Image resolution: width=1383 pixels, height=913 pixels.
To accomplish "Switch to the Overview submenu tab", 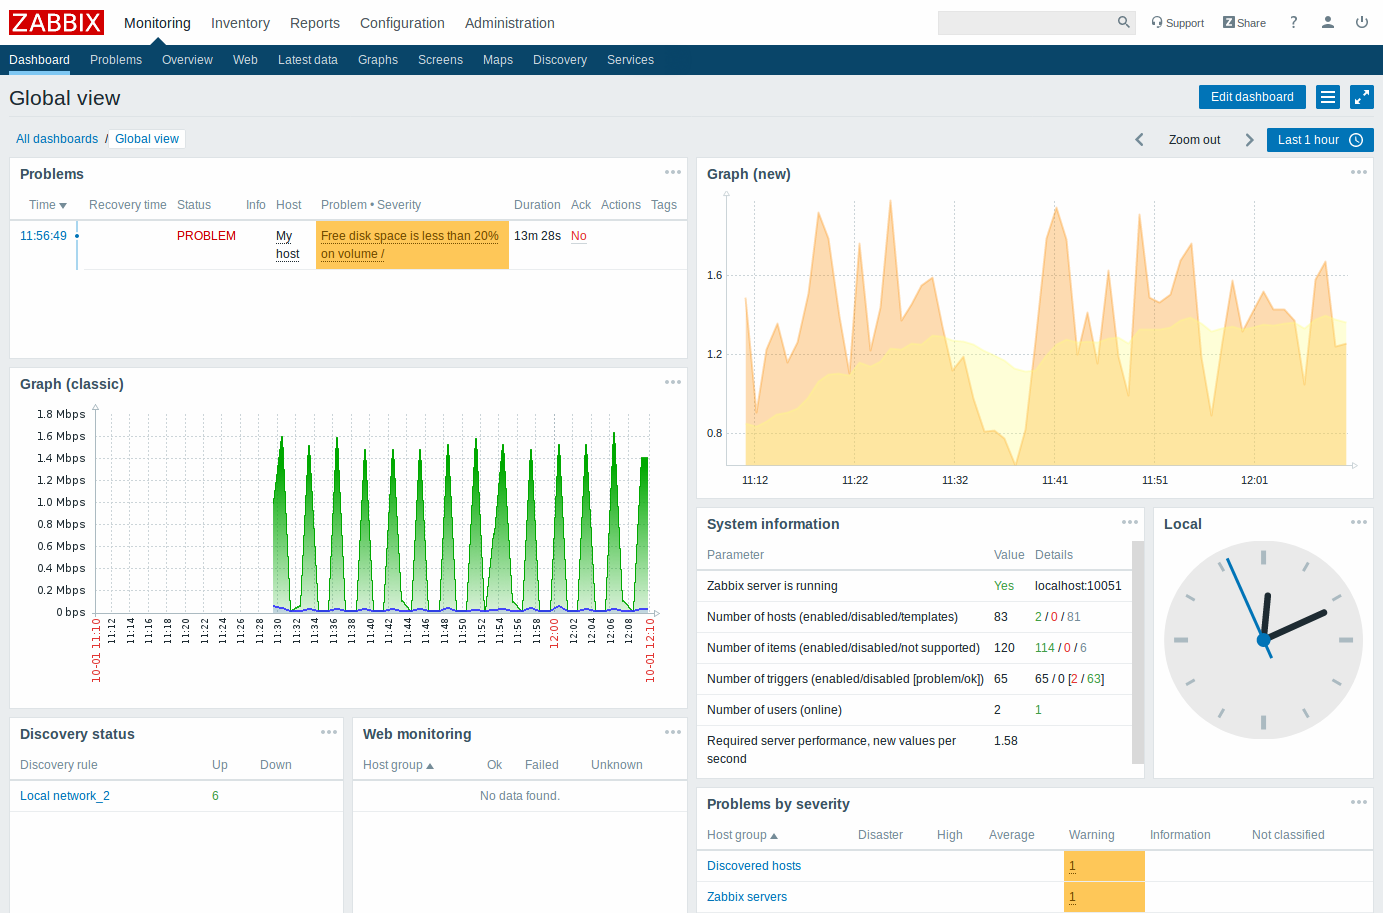I will [187, 60].
